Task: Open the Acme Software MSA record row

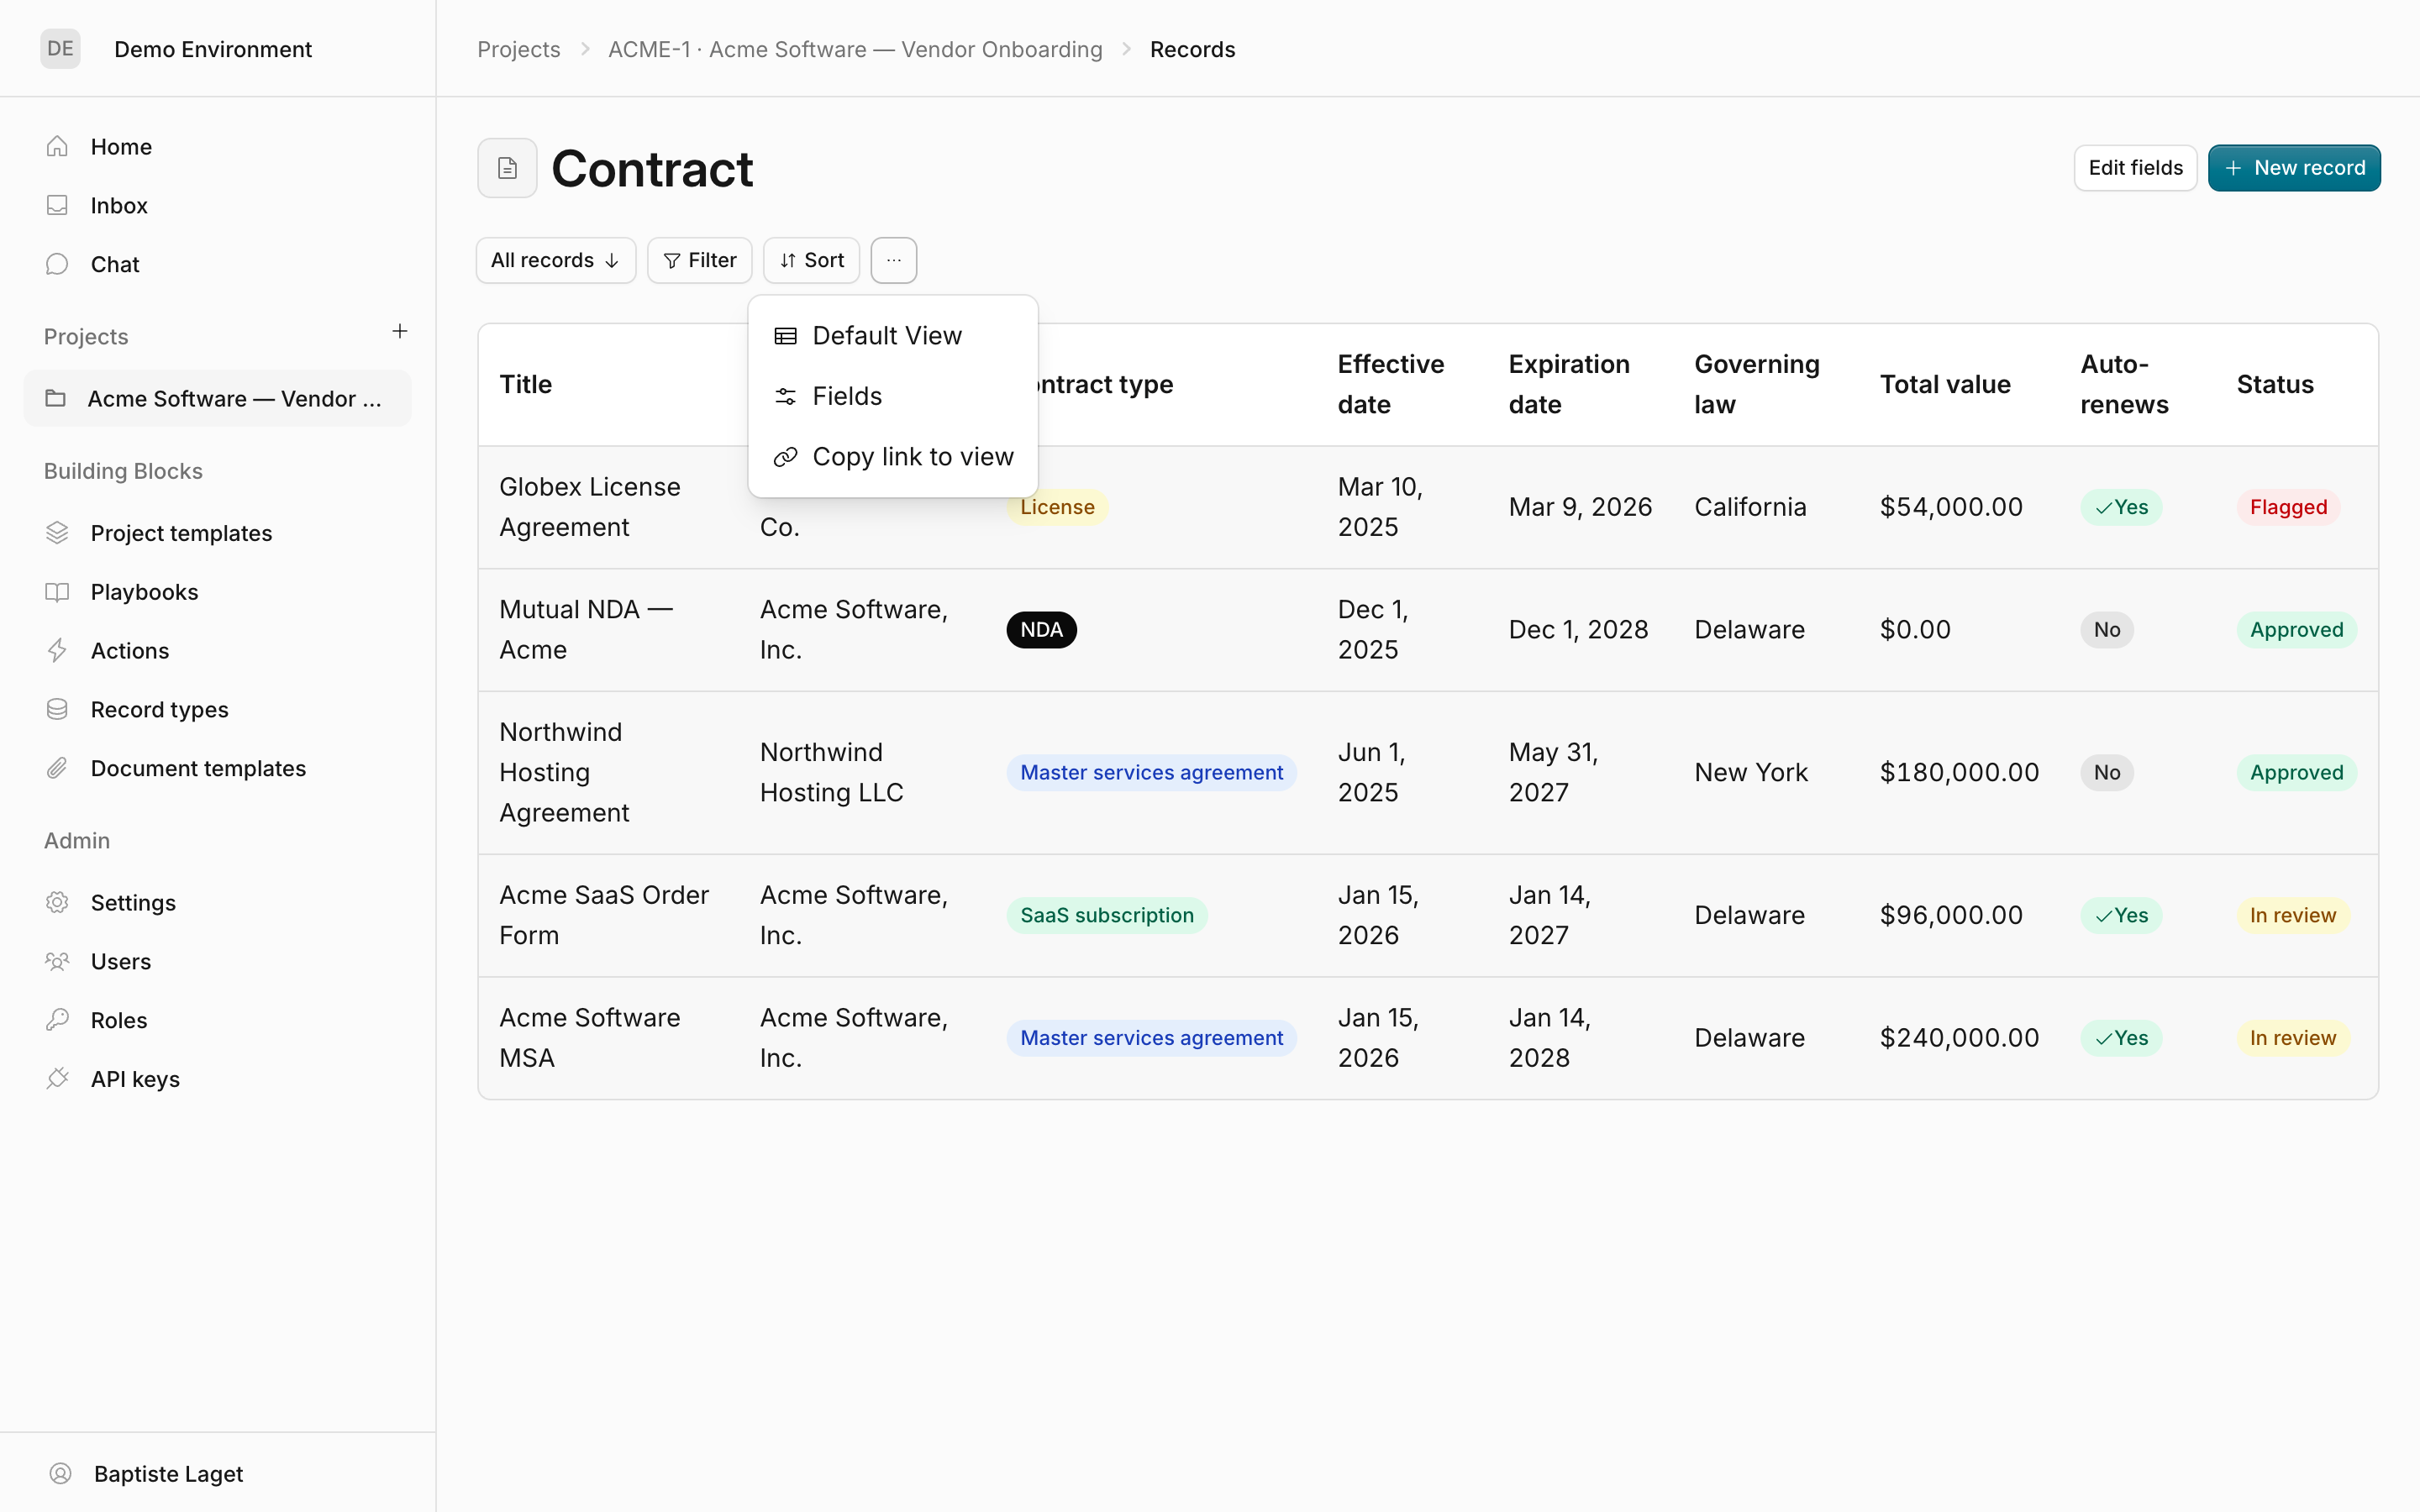Action: (1428, 1038)
